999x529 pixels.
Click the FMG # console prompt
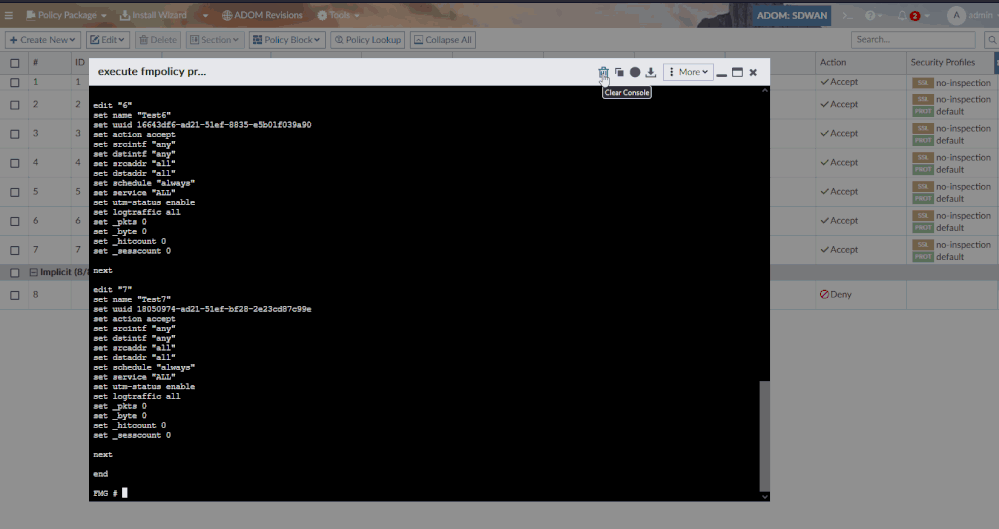105,493
